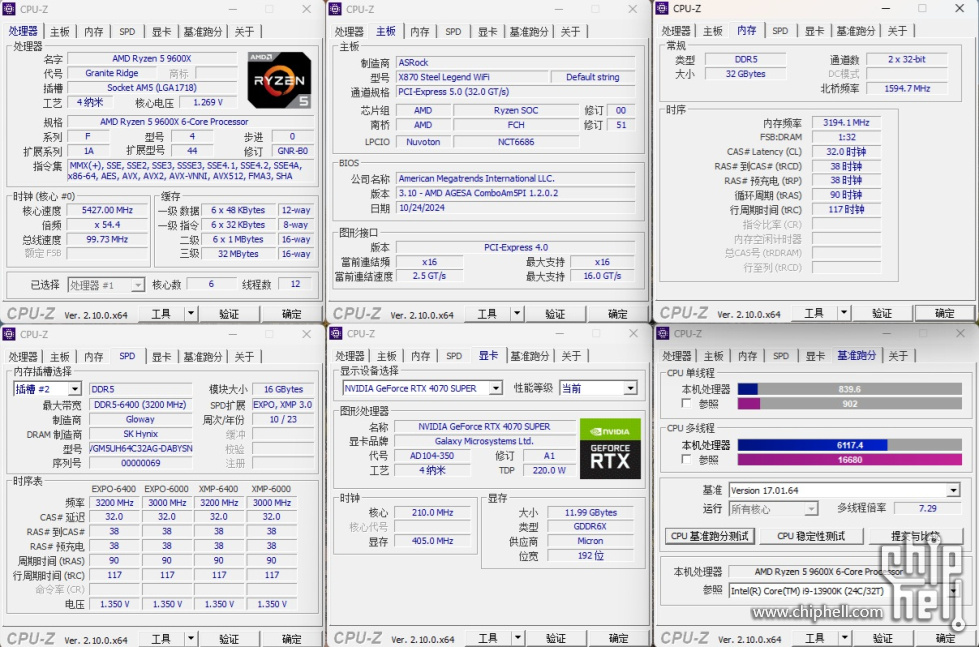Click BIOS date 10/24/2024 field
This screenshot has width=979, height=647.
[x=515, y=208]
